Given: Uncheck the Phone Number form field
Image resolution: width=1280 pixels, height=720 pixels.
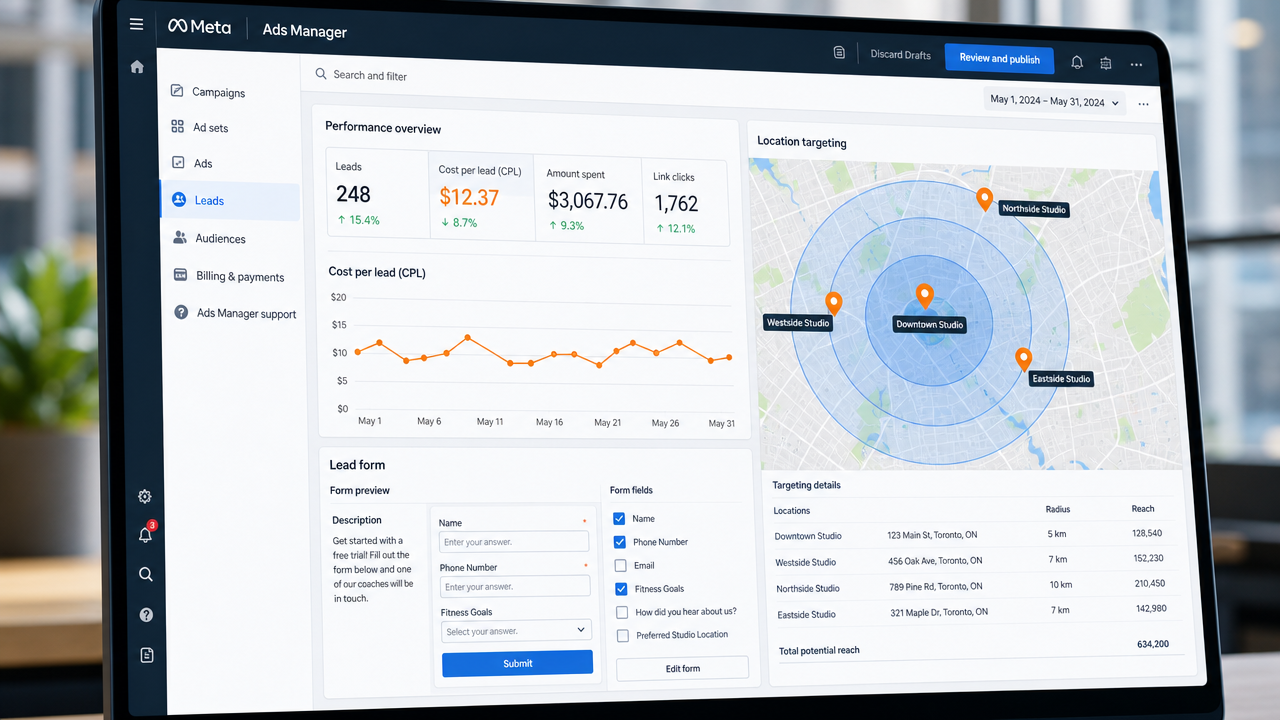Looking at the screenshot, I should coord(620,541).
